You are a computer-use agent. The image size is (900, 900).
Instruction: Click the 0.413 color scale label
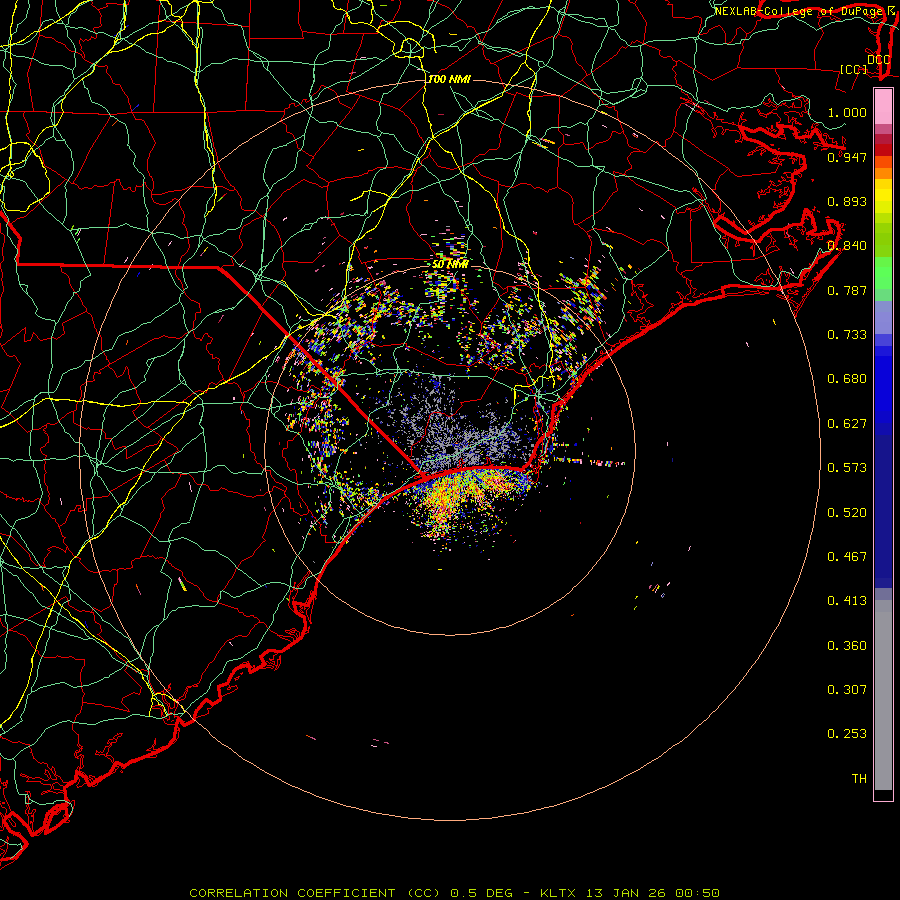coord(847,601)
